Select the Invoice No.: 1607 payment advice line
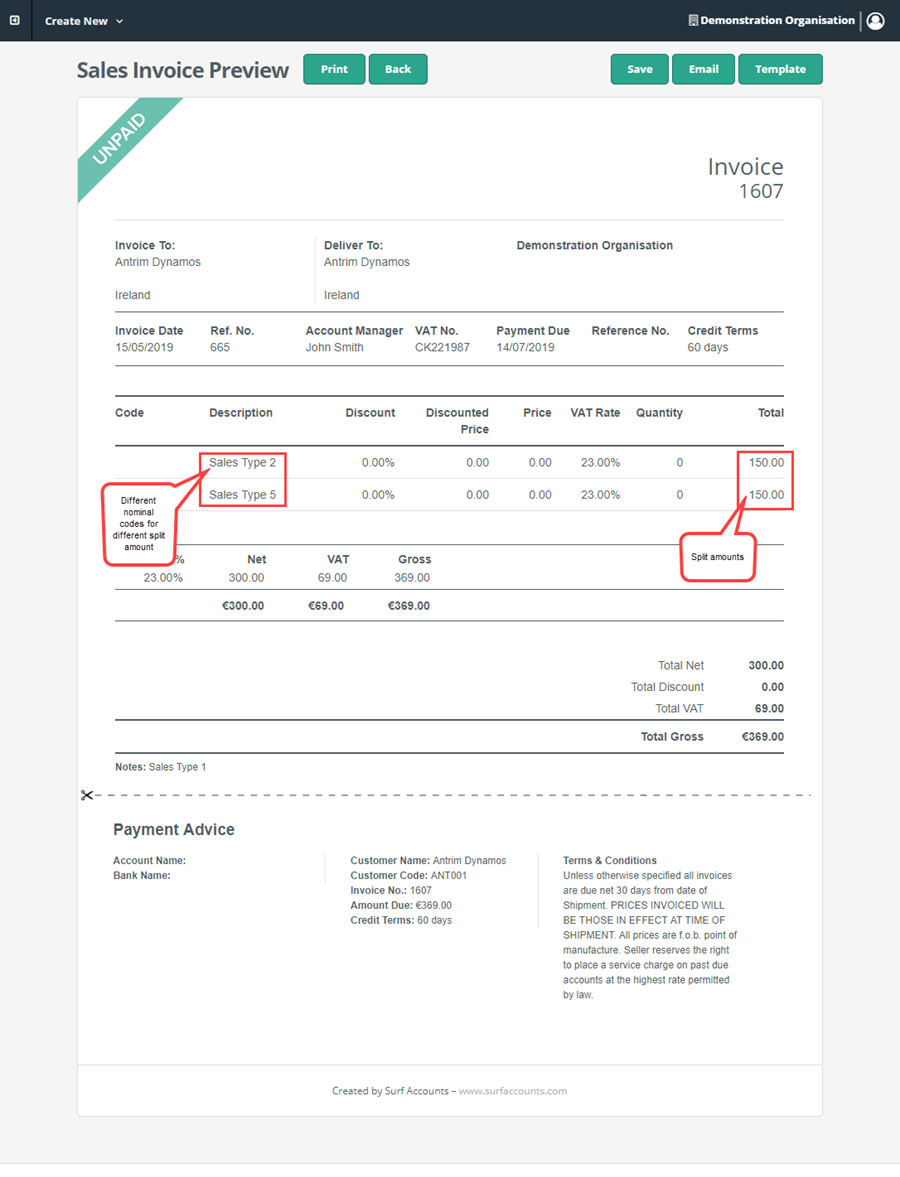 [391, 890]
